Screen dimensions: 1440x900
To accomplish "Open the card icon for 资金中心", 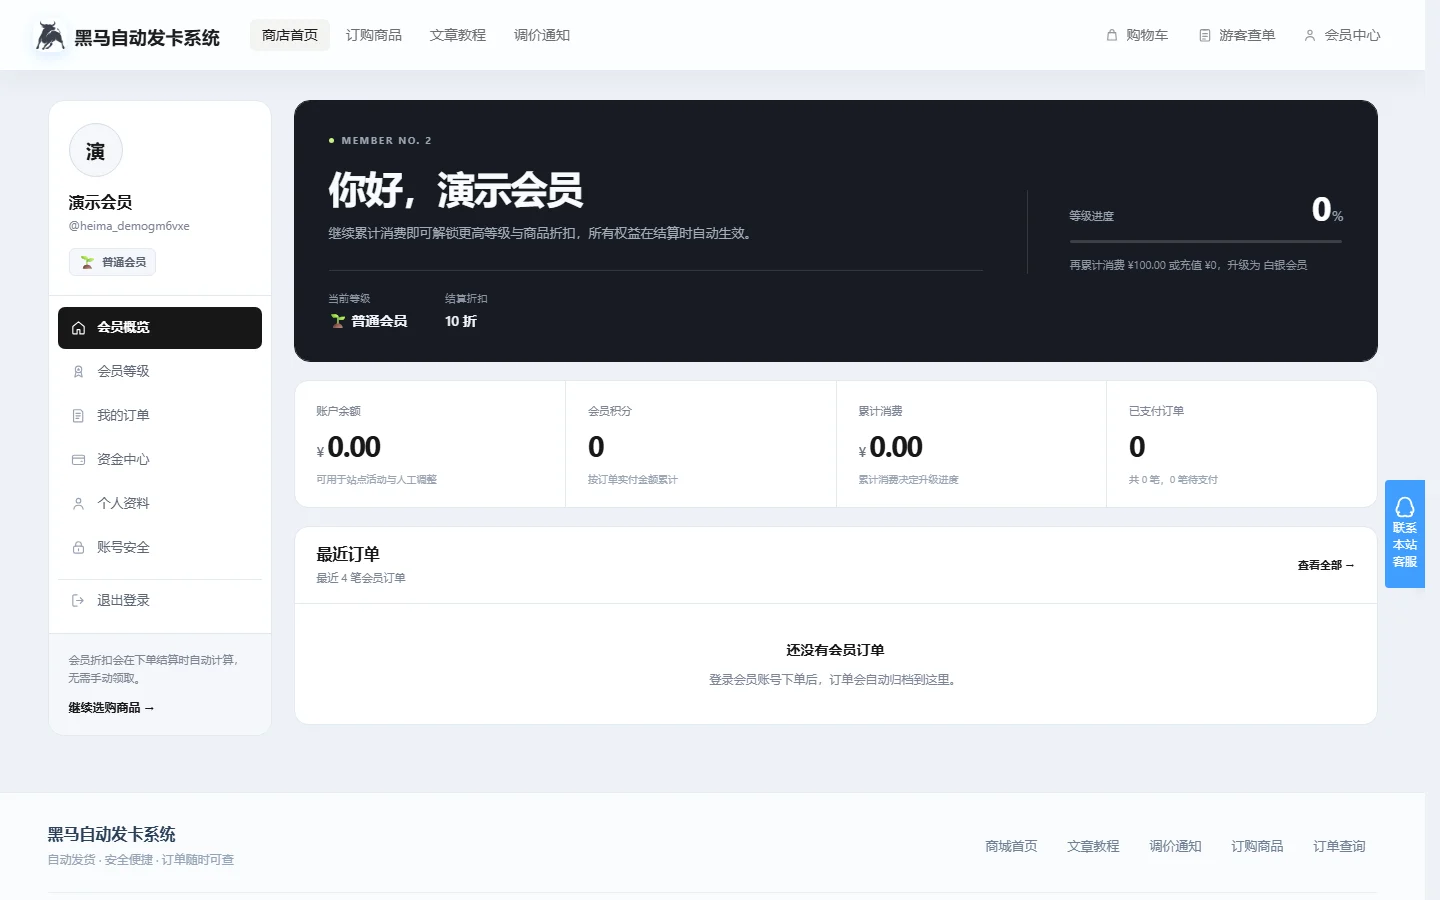I will point(78,460).
